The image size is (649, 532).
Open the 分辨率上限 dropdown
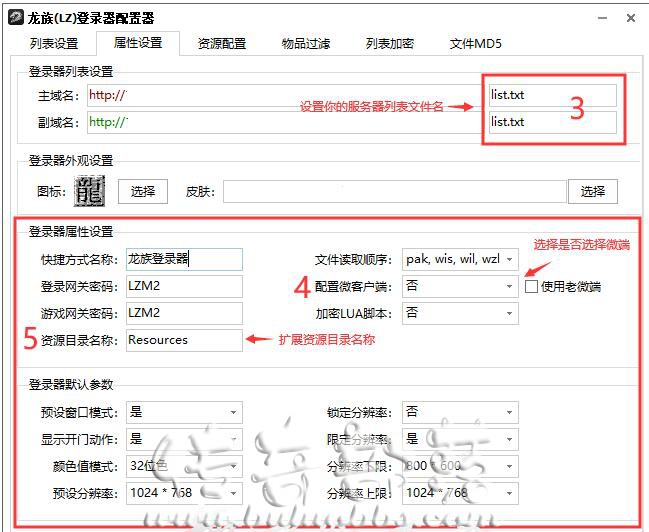pos(460,493)
